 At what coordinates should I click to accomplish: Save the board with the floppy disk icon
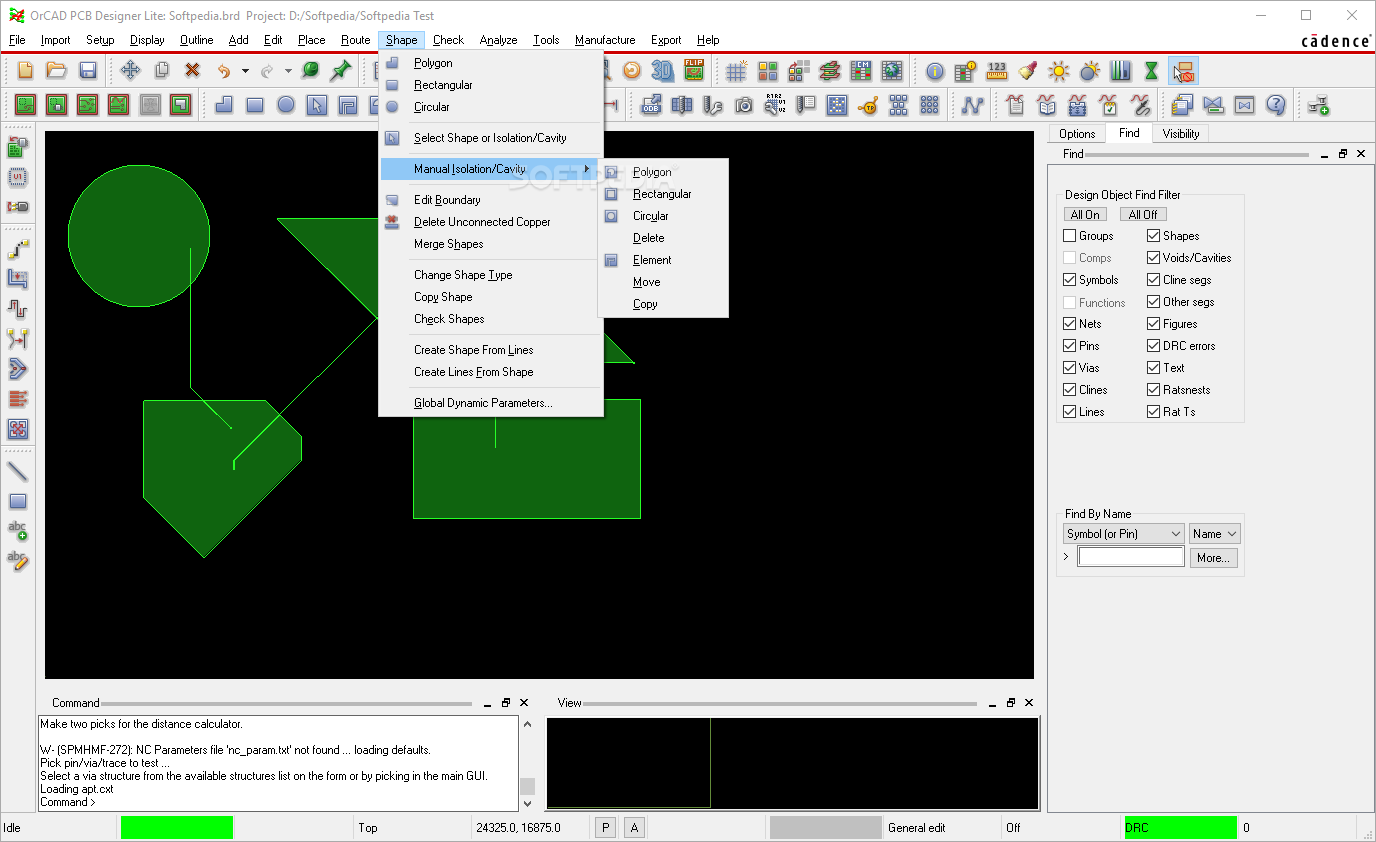88,70
